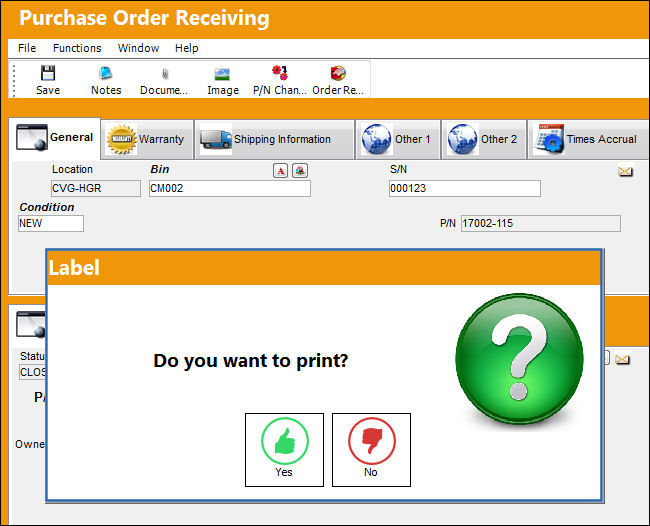Click the 'Do you want to print?' text
Image resolution: width=650 pixels, height=526 pixels.
[x=251, y=361]
